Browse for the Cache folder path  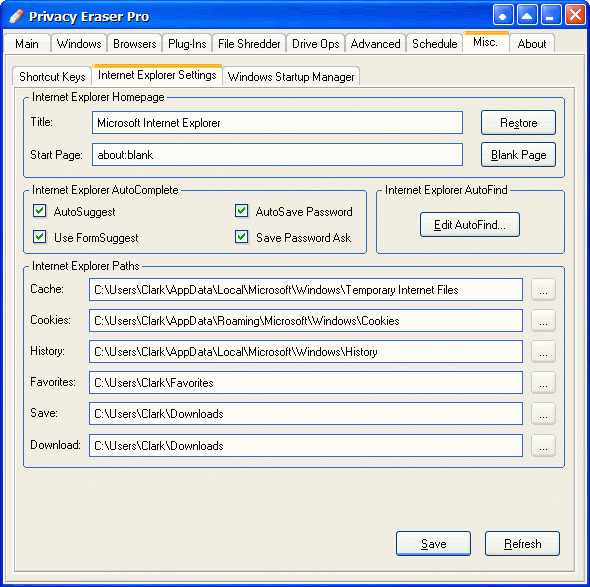(x=543, y=290)
